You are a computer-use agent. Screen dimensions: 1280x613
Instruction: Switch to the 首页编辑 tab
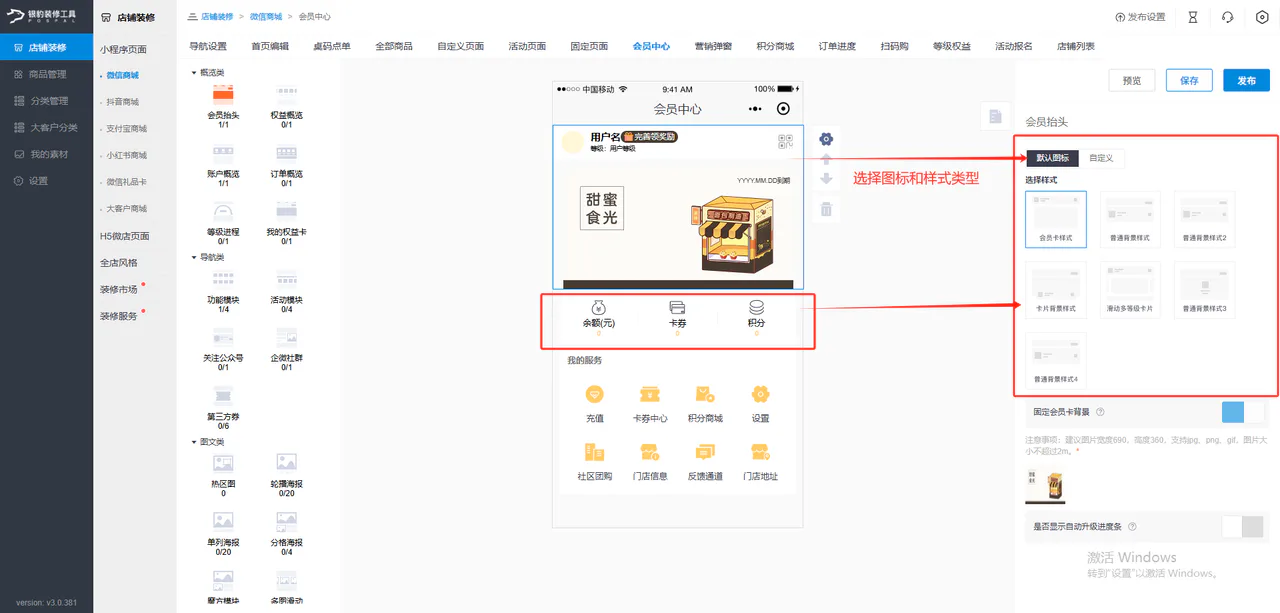(x=270, y=46)
